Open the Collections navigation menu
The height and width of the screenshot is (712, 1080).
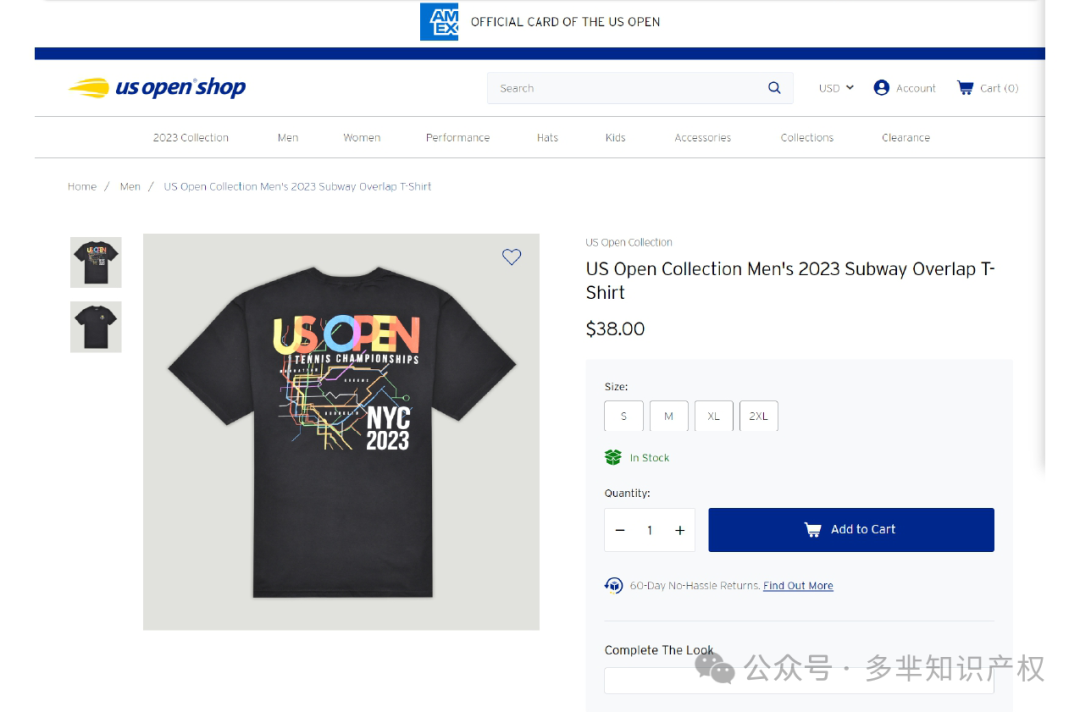click(x=807, y=138)
